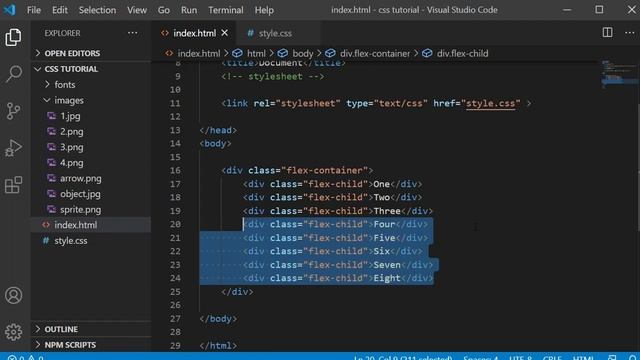Viewport: 640px width, 360px height.
Task: Open arrow.png in the explorer
Action: [x=80, y=178]
